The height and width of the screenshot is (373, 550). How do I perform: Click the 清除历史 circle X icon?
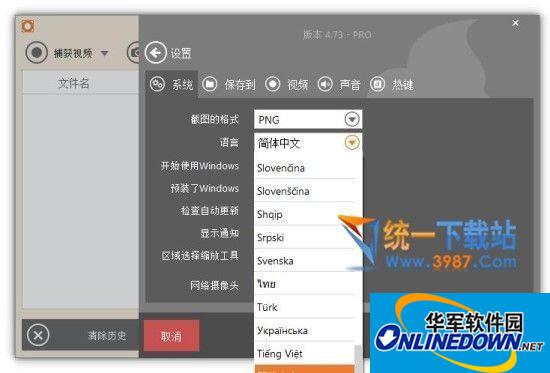coord(38,335)
